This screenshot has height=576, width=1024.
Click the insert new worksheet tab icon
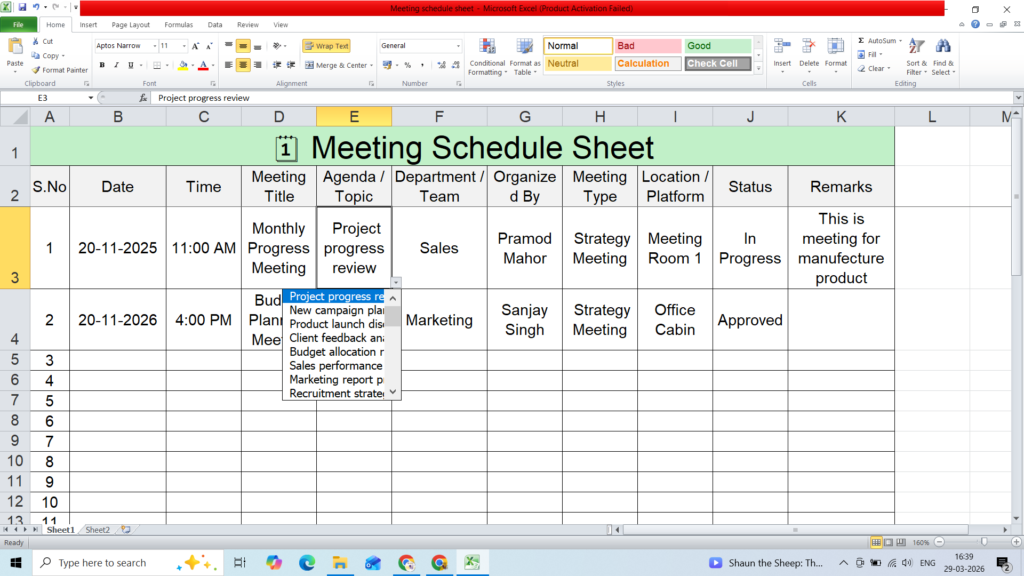(x=125, y=530)
